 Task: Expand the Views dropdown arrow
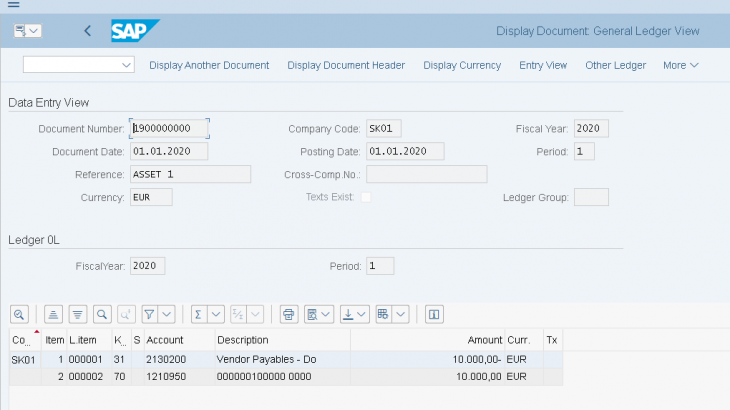[326, 315]
